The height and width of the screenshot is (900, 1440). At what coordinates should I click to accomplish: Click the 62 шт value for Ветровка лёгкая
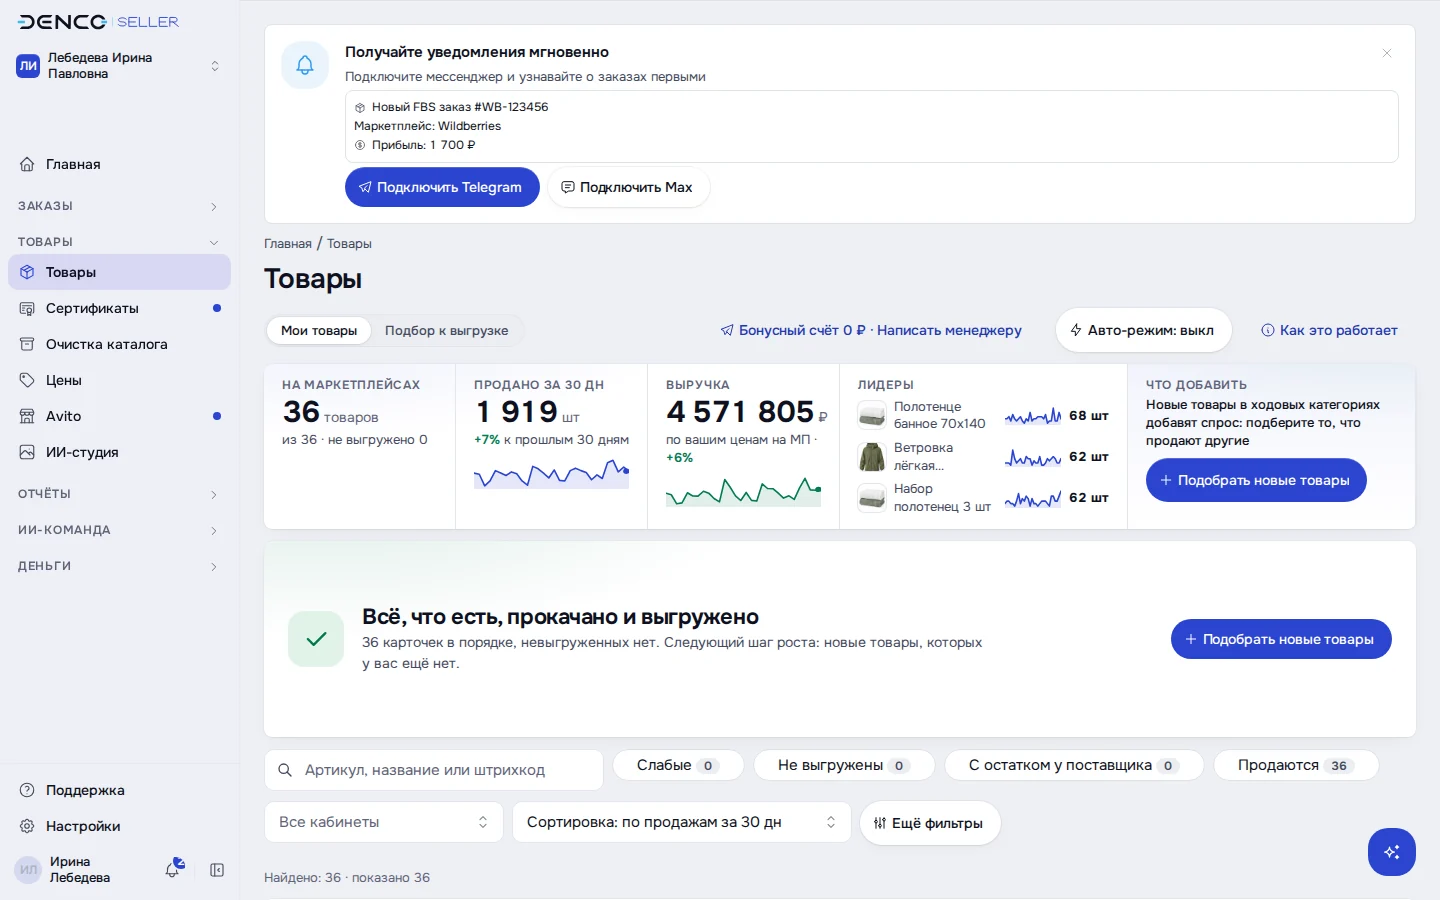1089,456
